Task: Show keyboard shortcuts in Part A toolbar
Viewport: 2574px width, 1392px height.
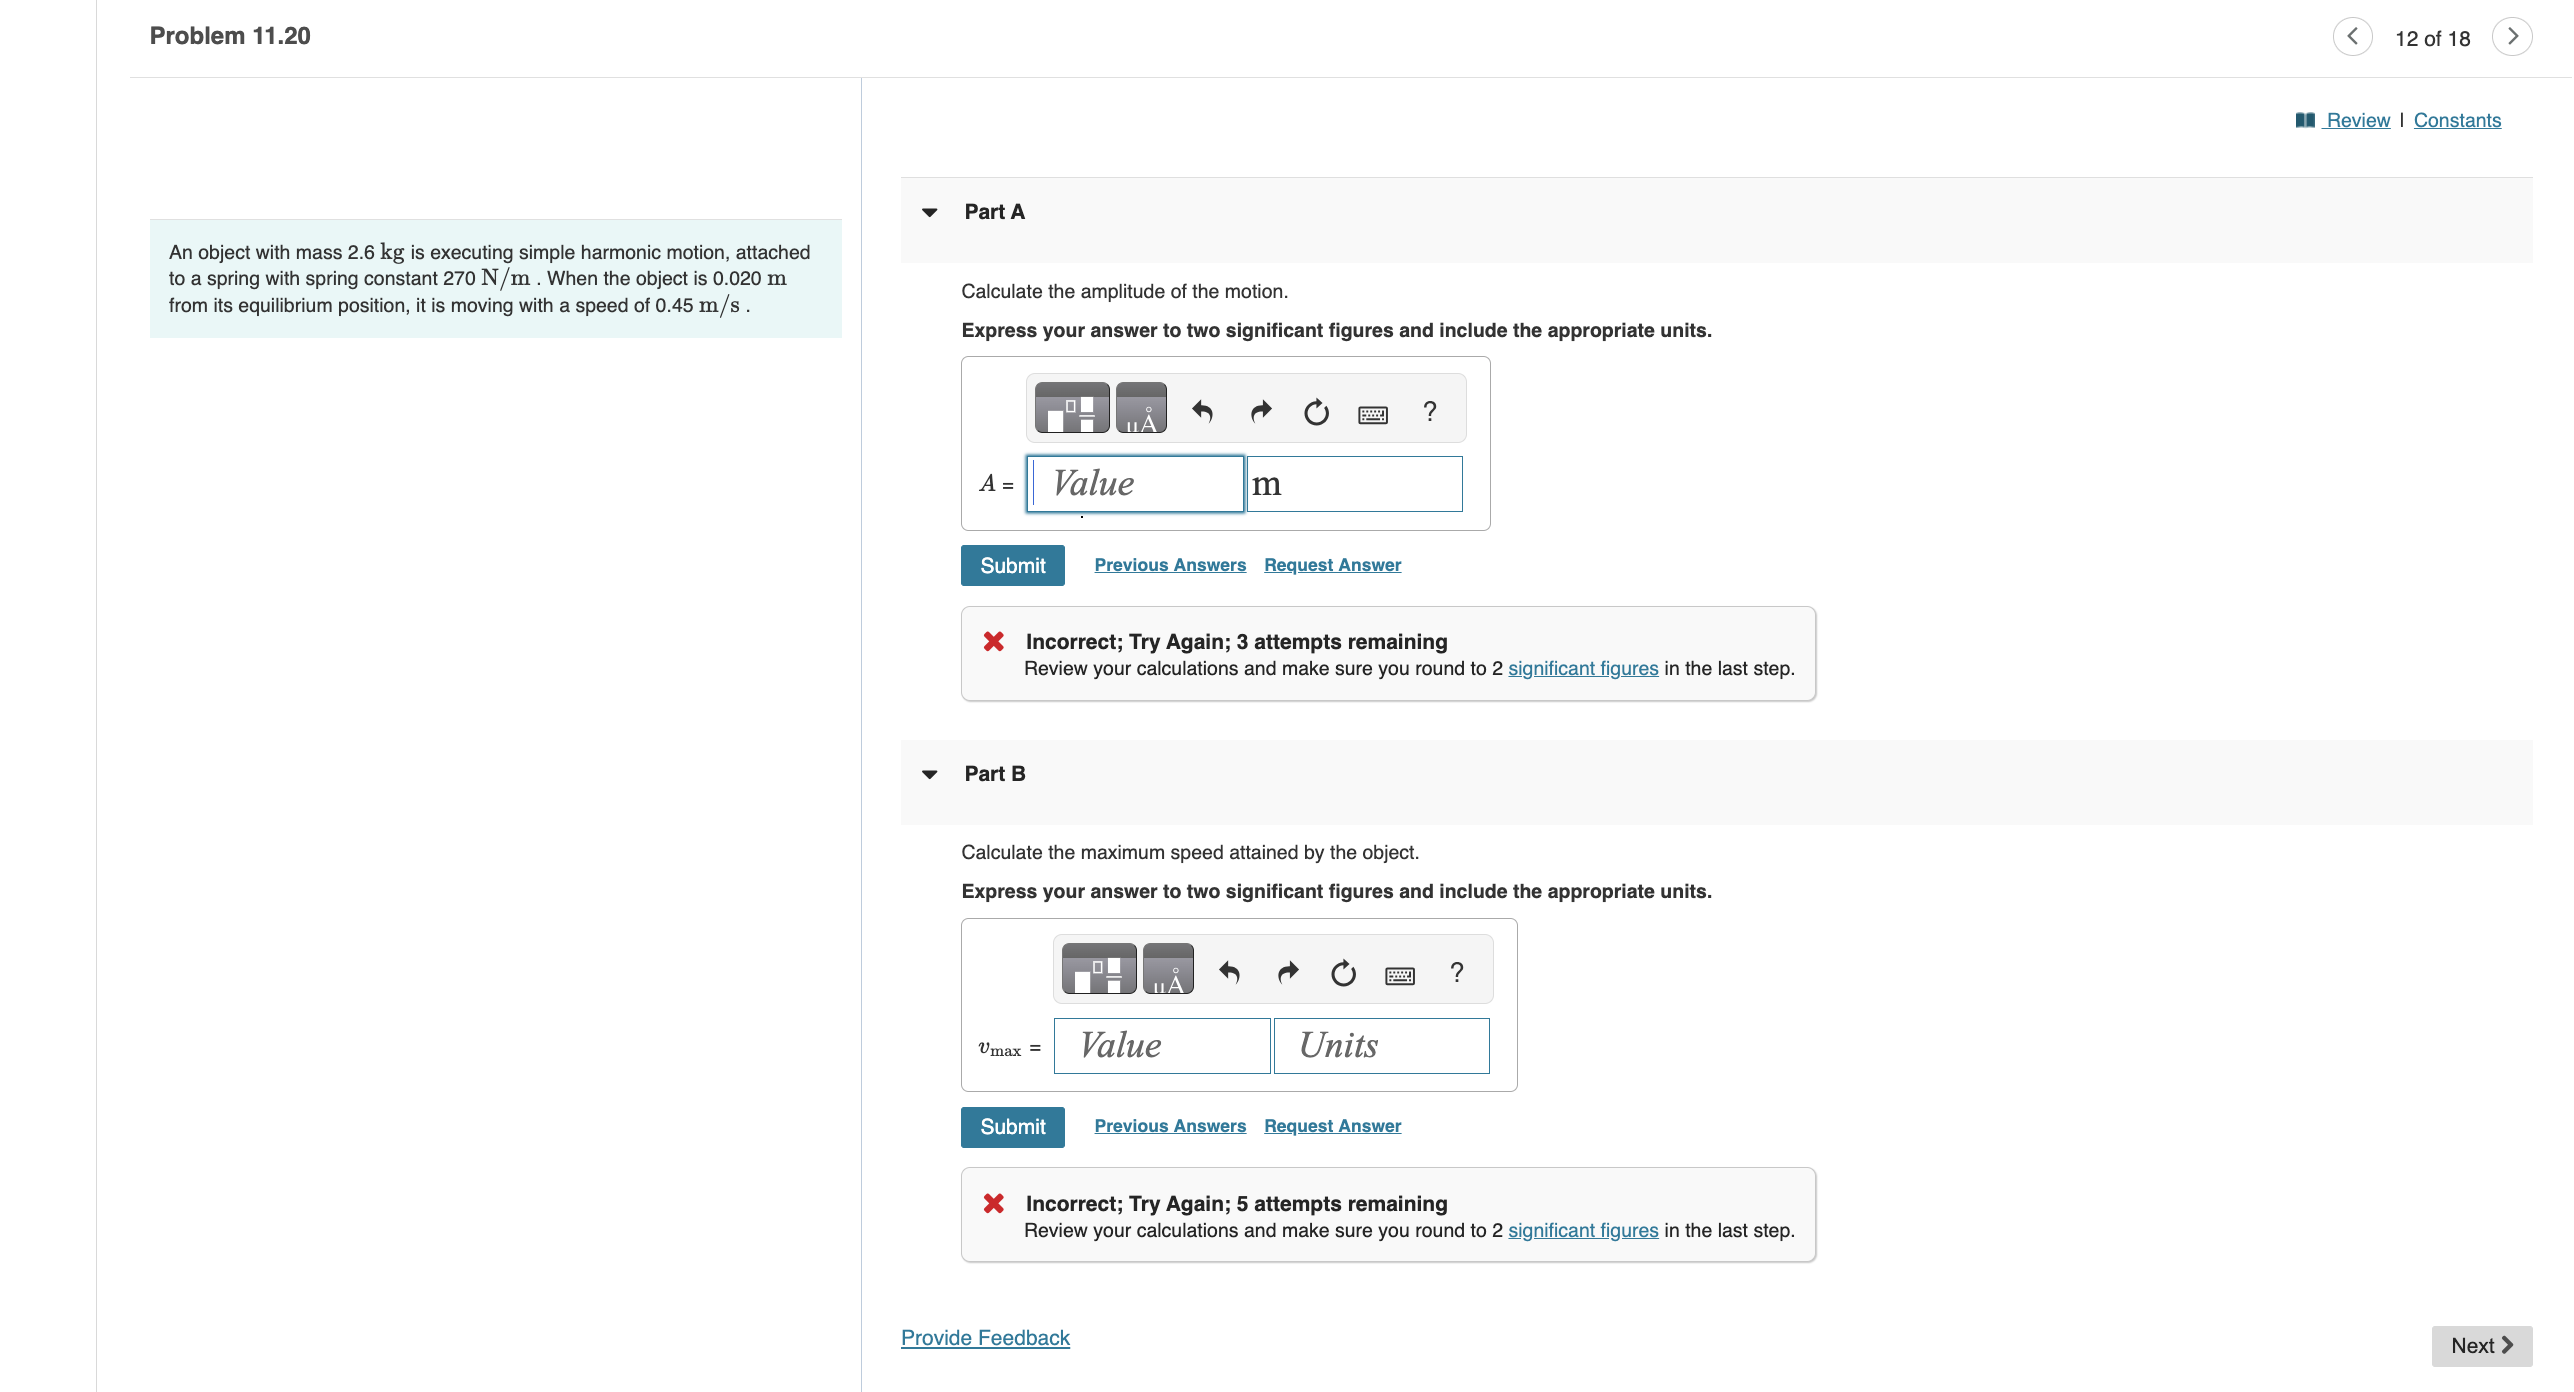Action: coord(1372,413)
